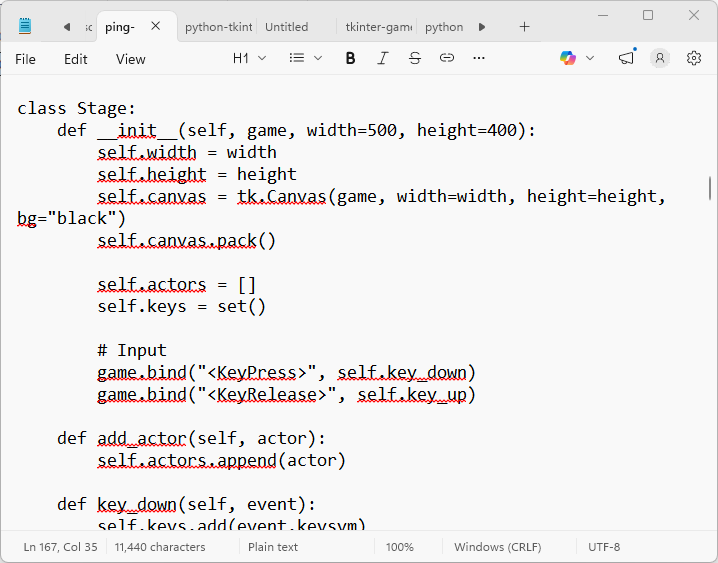Close the ping- tab
Screen dimensions: 718x563
pos(156,26)
